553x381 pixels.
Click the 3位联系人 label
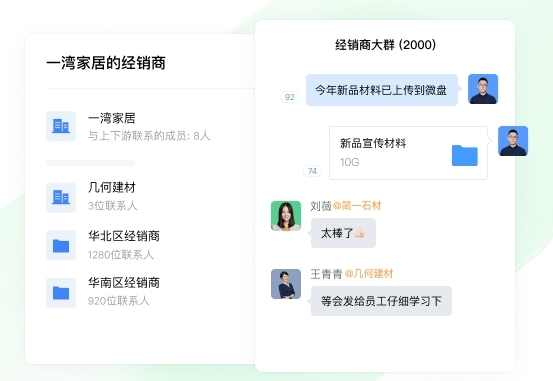pyautogui.click(x=113, y=206)
